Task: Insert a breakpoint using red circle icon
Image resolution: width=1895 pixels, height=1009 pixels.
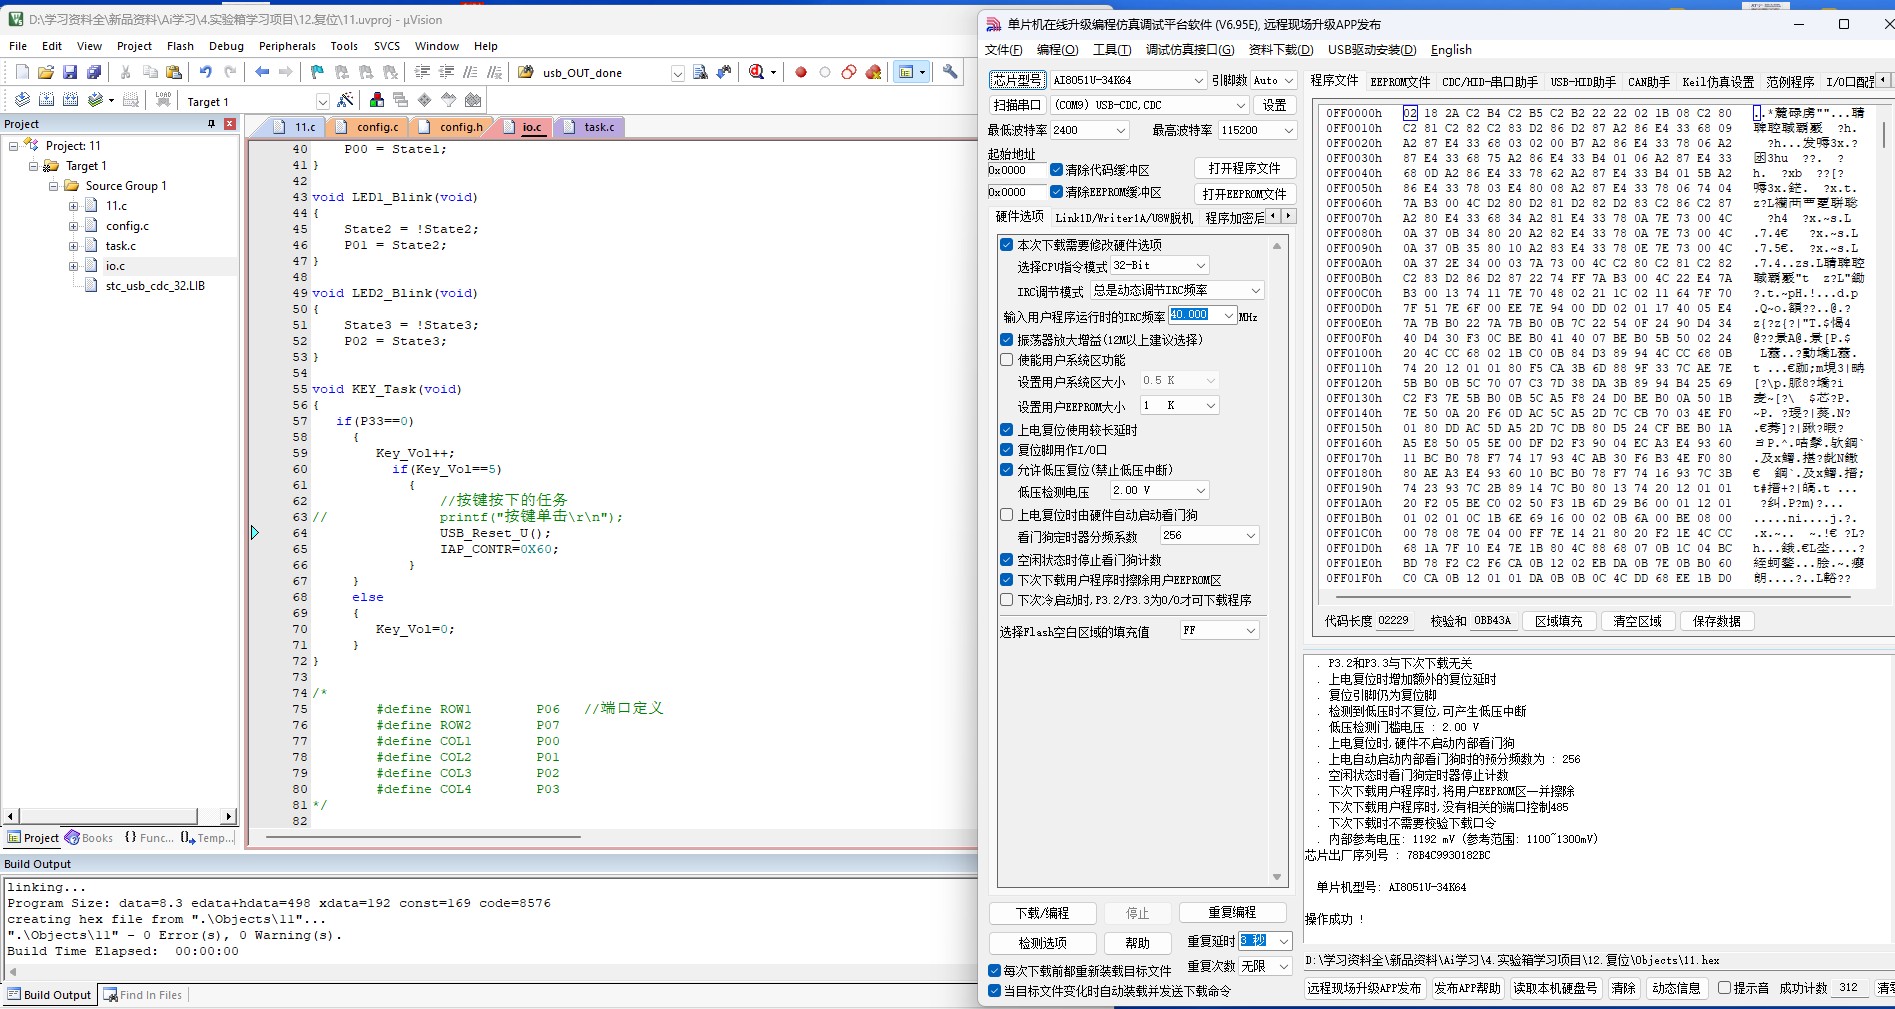Action: point(801,72)
